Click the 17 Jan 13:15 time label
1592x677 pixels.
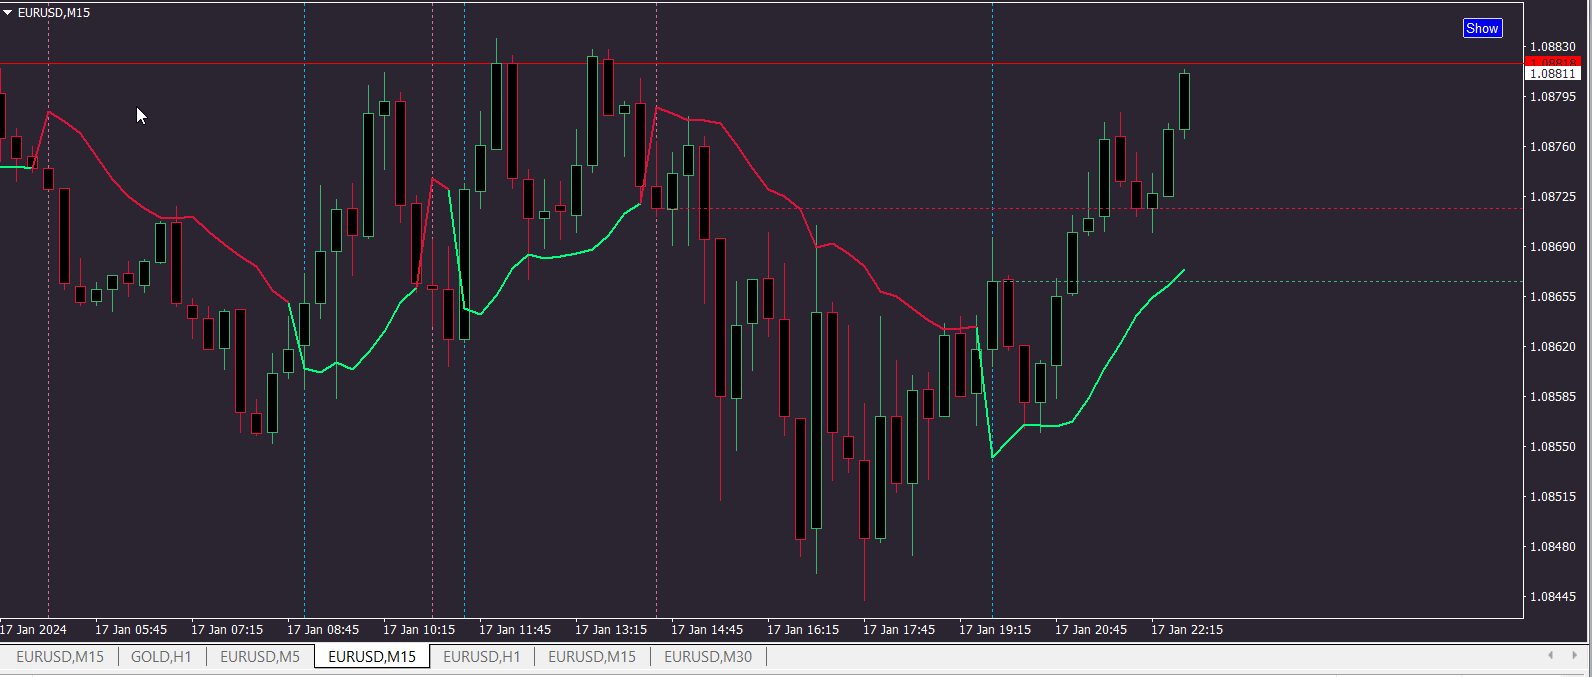(x=611, y=629)
